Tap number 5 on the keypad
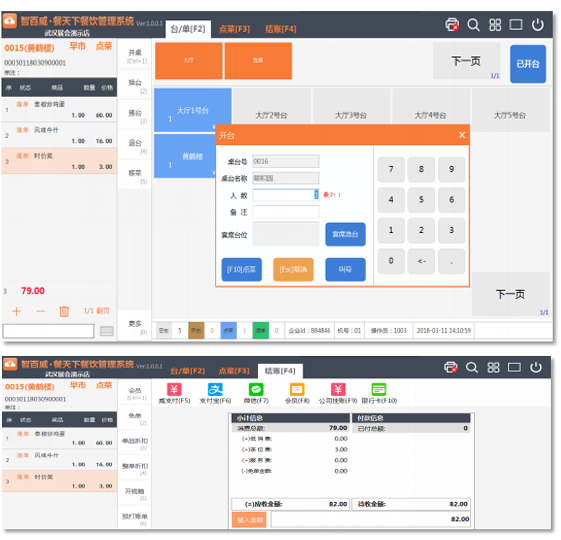Image resolution: width=561 pixels, height=540 pixels. click(421, 200)
